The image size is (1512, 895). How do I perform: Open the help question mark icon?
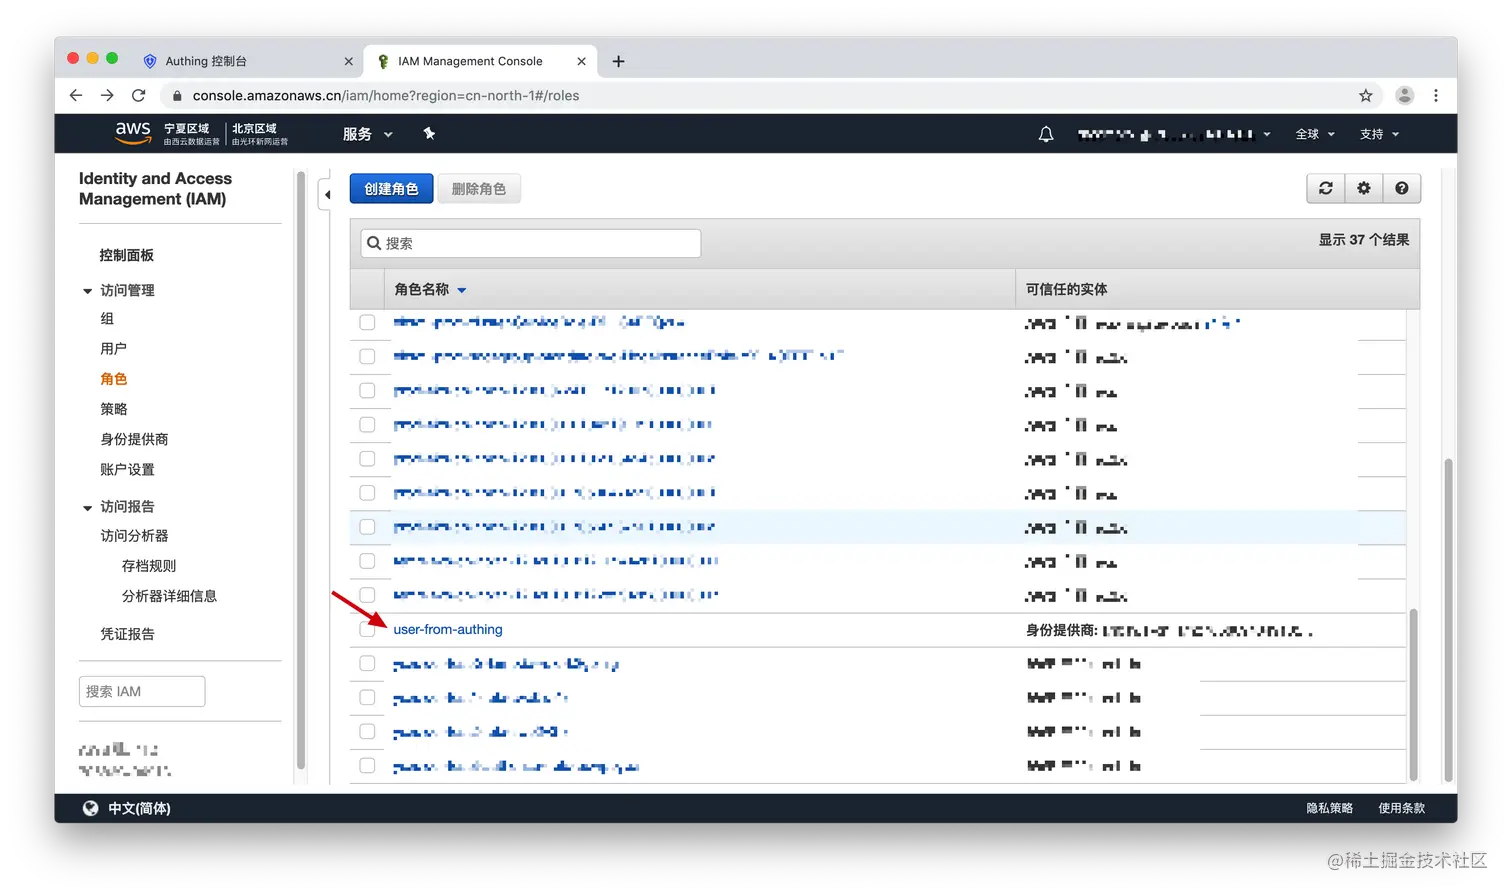(x=1402, y=188)
